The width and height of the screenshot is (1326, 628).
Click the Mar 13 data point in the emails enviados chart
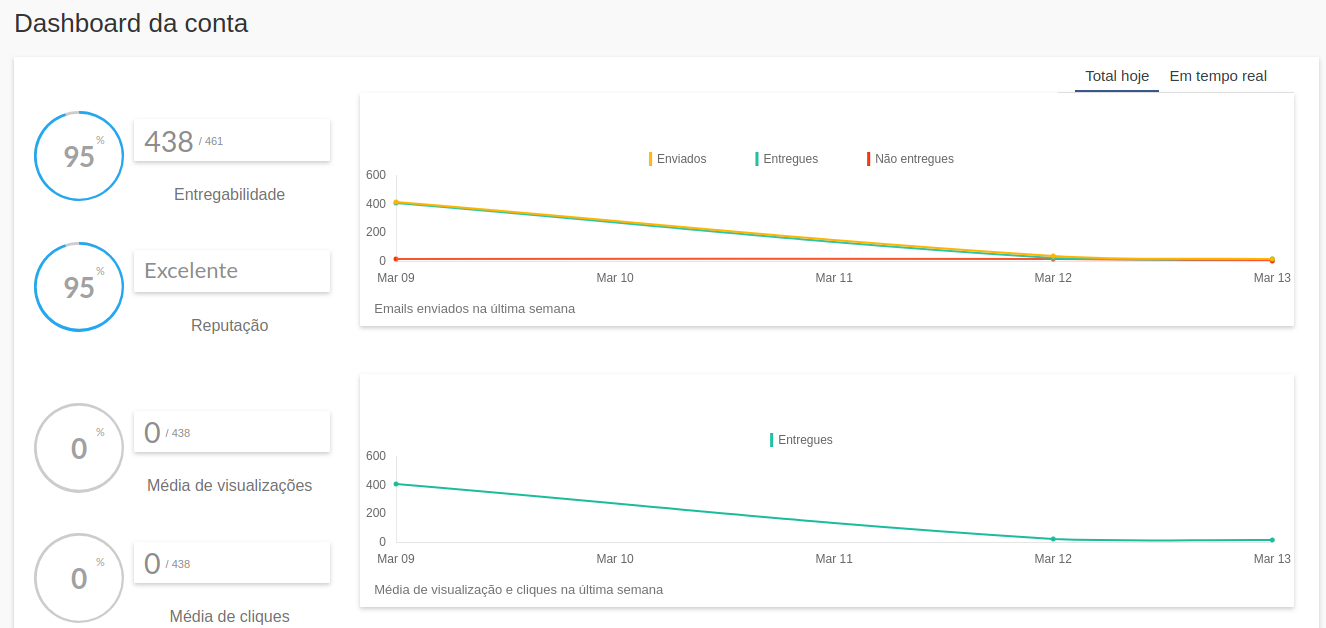[1272, 259]
